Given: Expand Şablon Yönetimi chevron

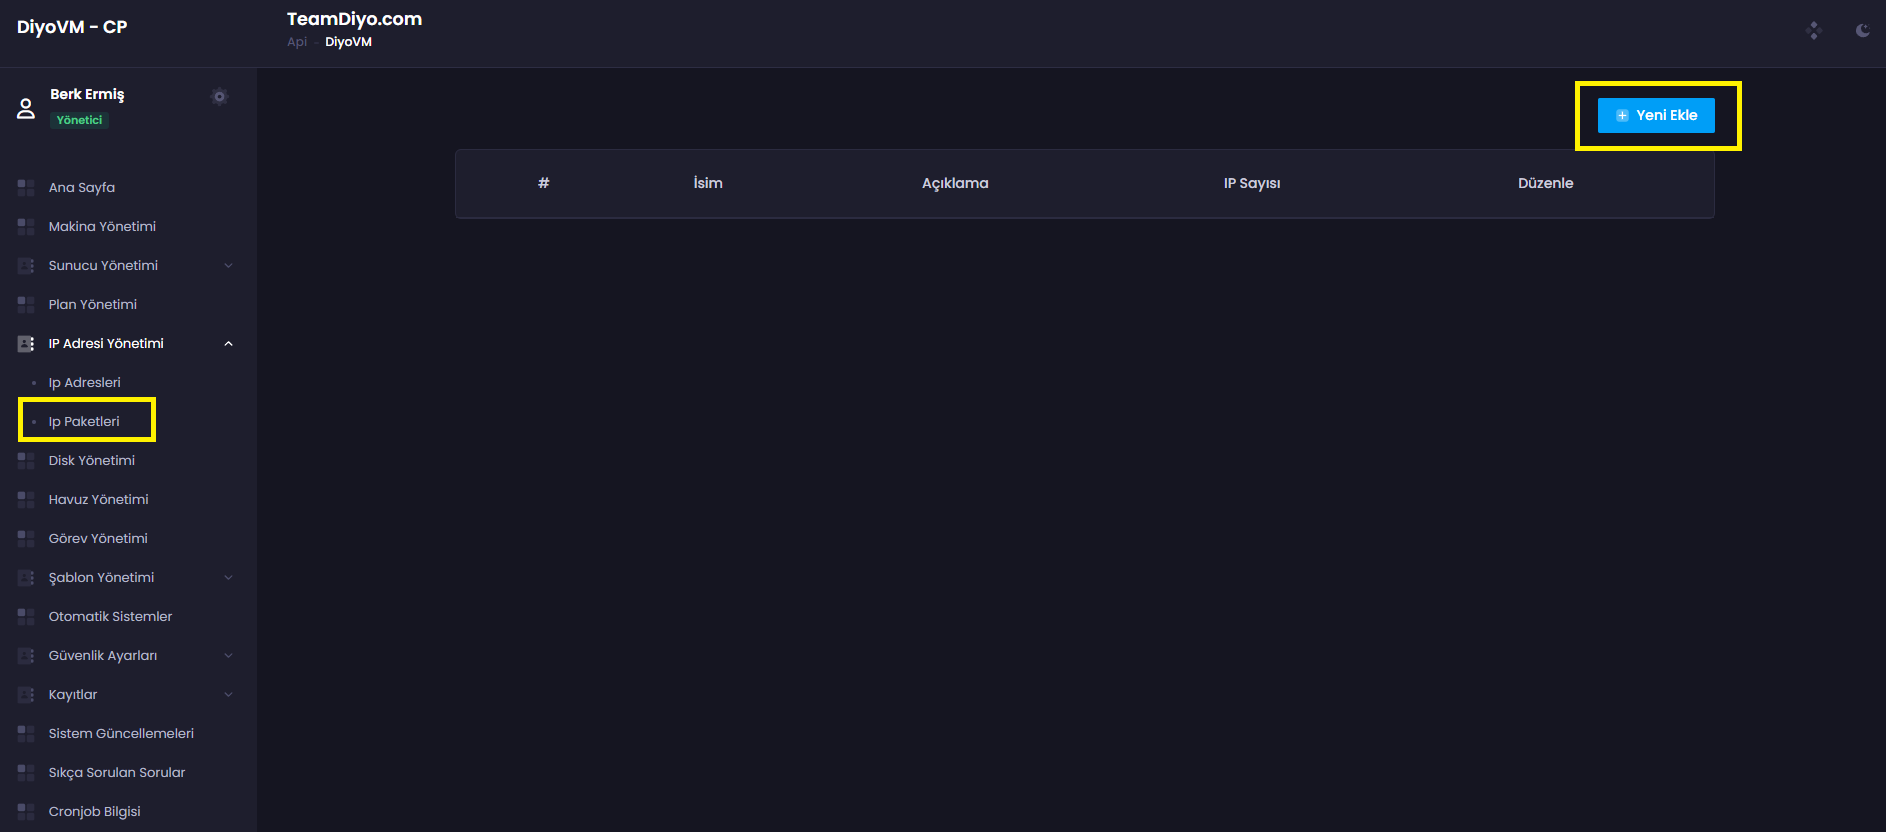Looking at the screenshot, I should (x=228, y=577).
